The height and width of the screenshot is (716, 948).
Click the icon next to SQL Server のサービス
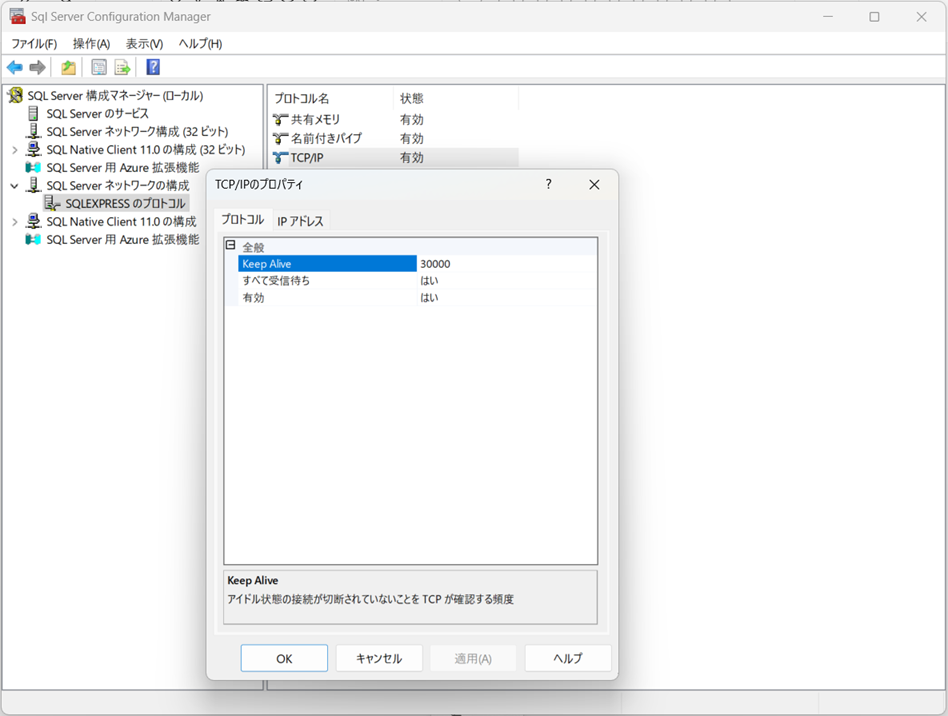click(x=34, y=114)
